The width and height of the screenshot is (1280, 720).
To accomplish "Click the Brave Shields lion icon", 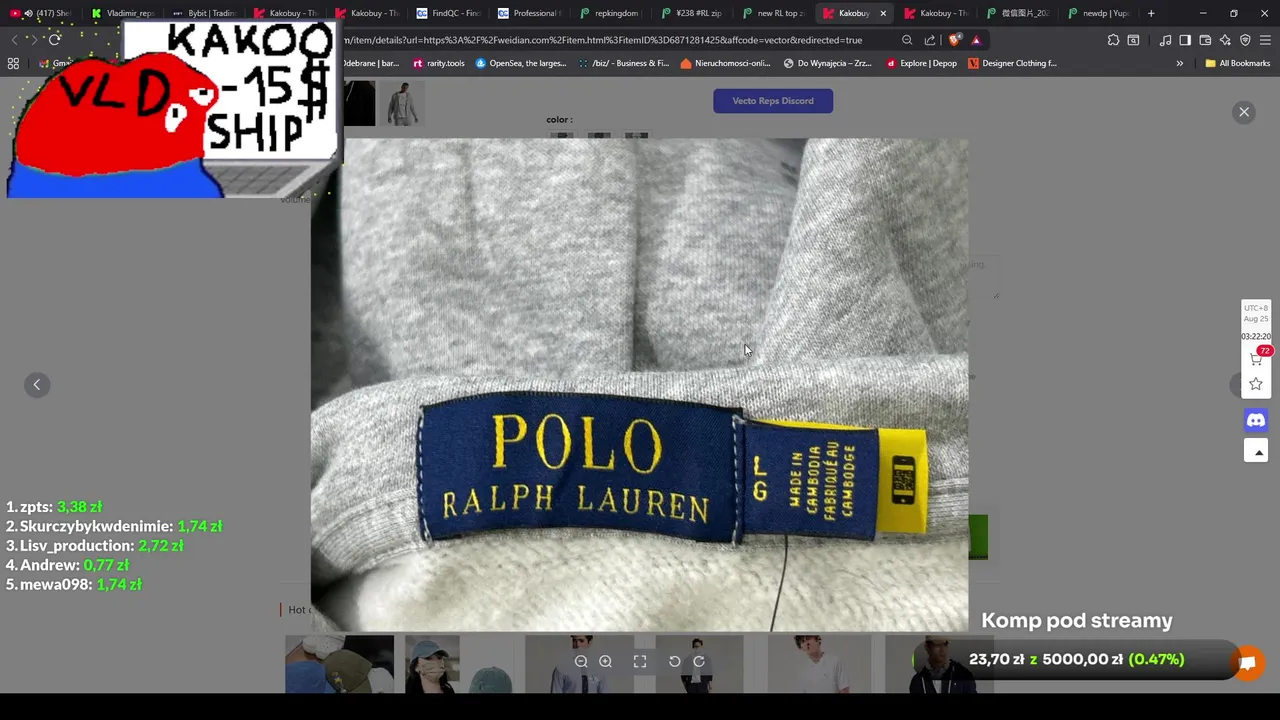I will click(x=954, y=40).
